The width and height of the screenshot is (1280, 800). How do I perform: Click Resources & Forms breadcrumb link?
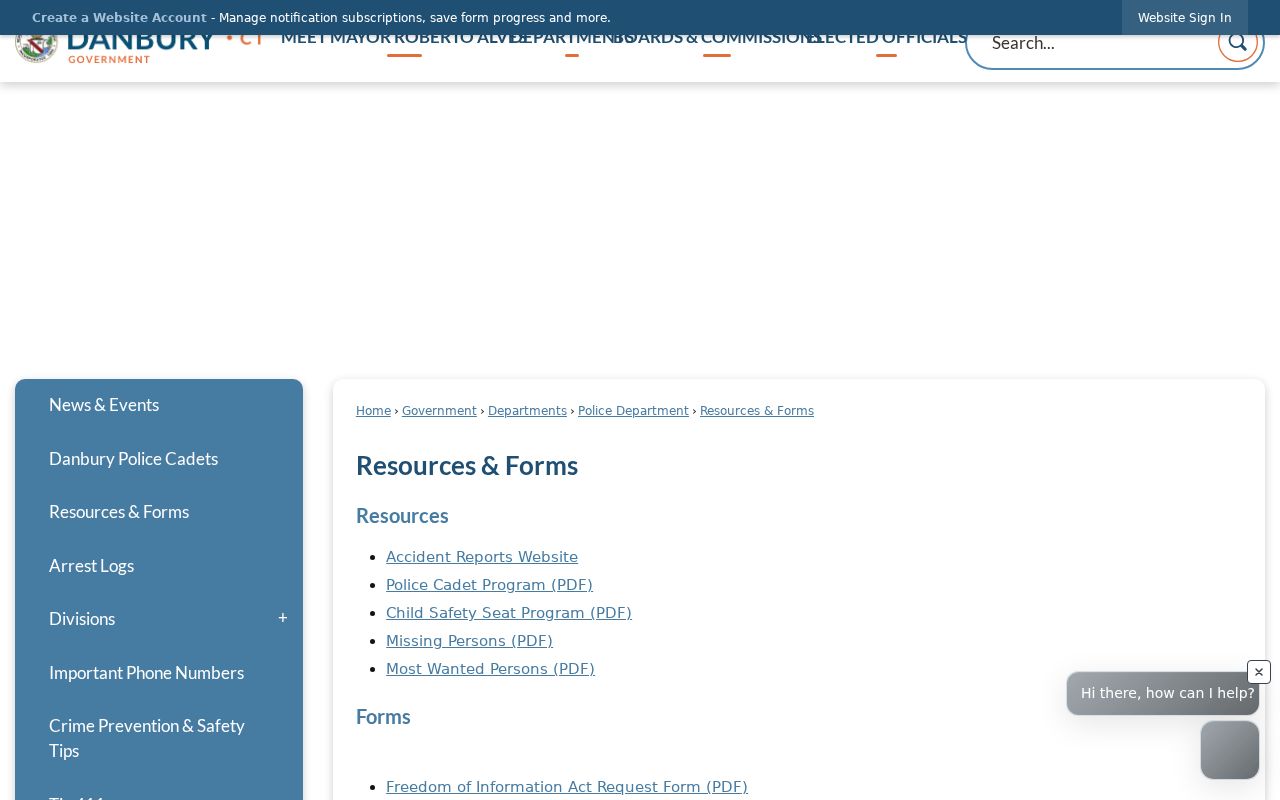pyautogui.click(x=757, y=411)
